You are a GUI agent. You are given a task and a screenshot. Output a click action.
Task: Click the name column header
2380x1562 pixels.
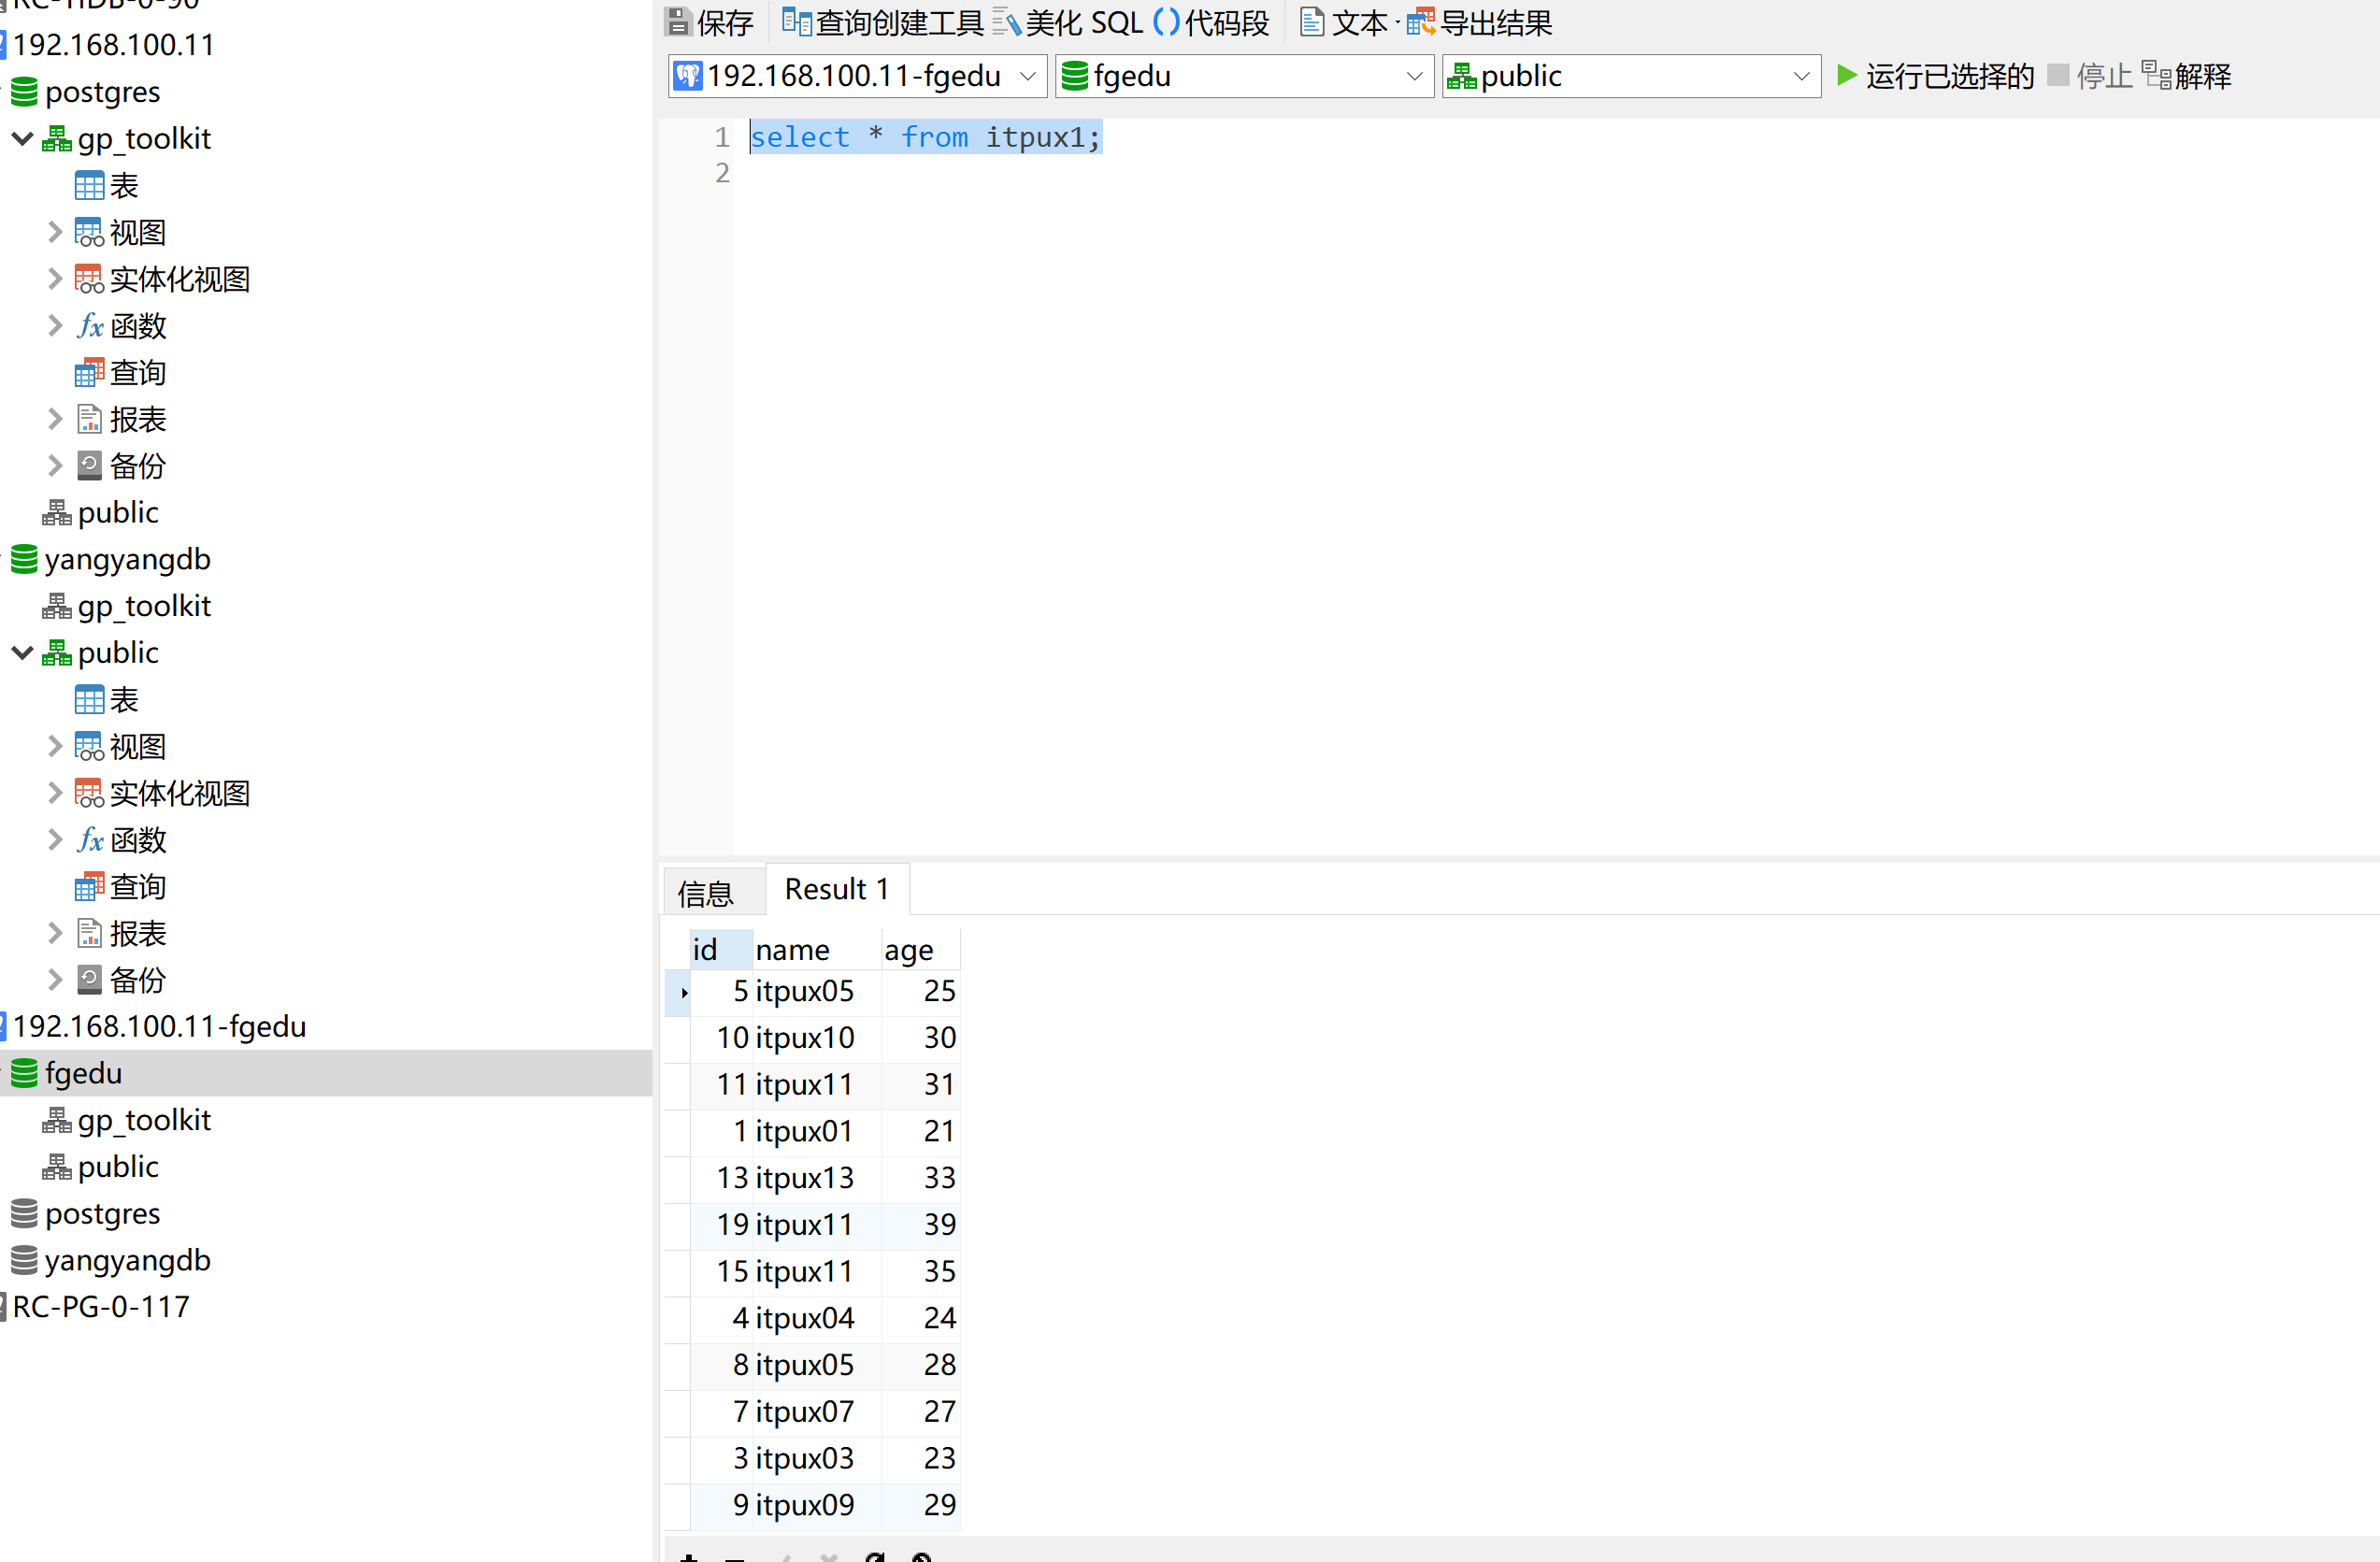tap(816, 949)
